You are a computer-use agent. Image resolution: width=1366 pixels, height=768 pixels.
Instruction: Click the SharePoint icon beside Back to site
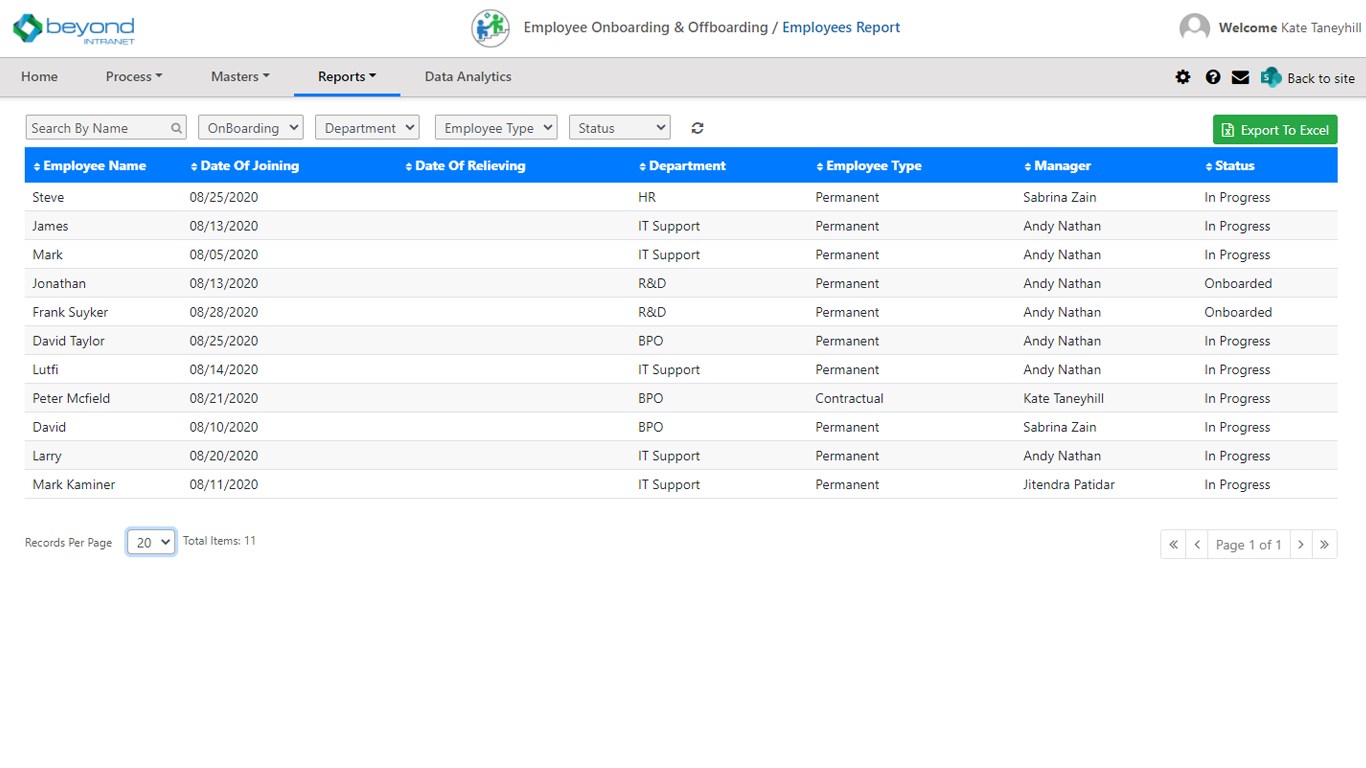pyautogui.click(x=1271, y=77)
